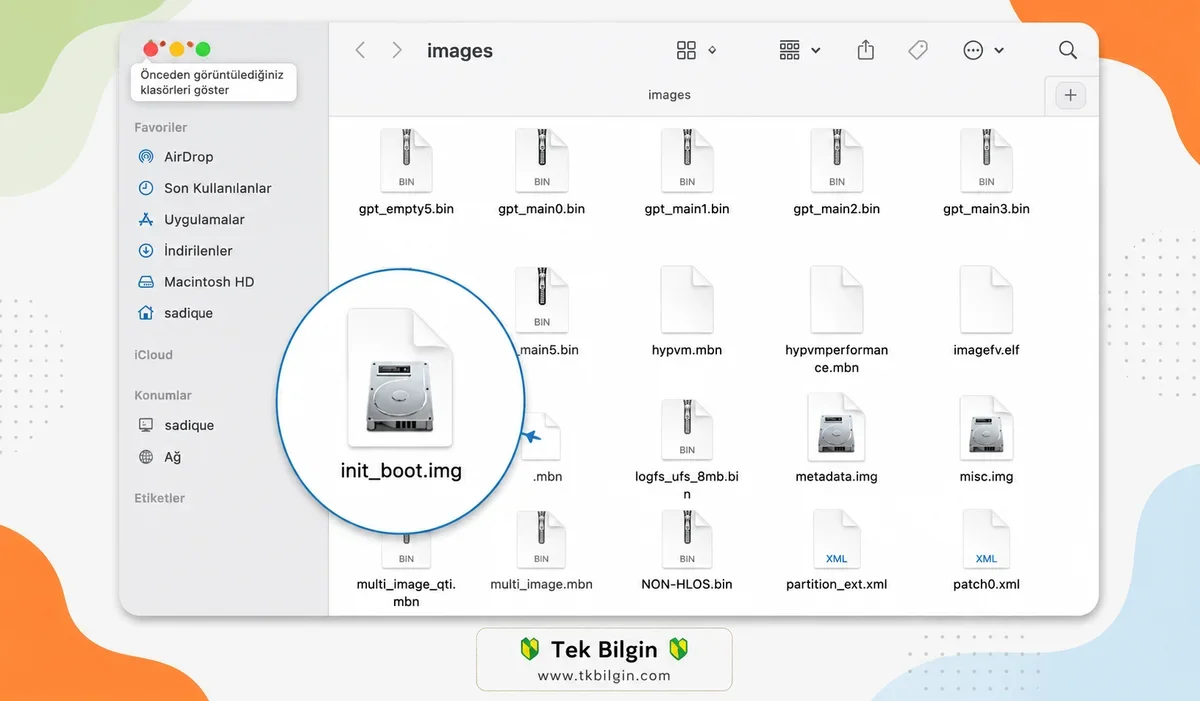1200x701 pixels.
Task: Select the partition_ext.xml file
Action: coord(836,552)
